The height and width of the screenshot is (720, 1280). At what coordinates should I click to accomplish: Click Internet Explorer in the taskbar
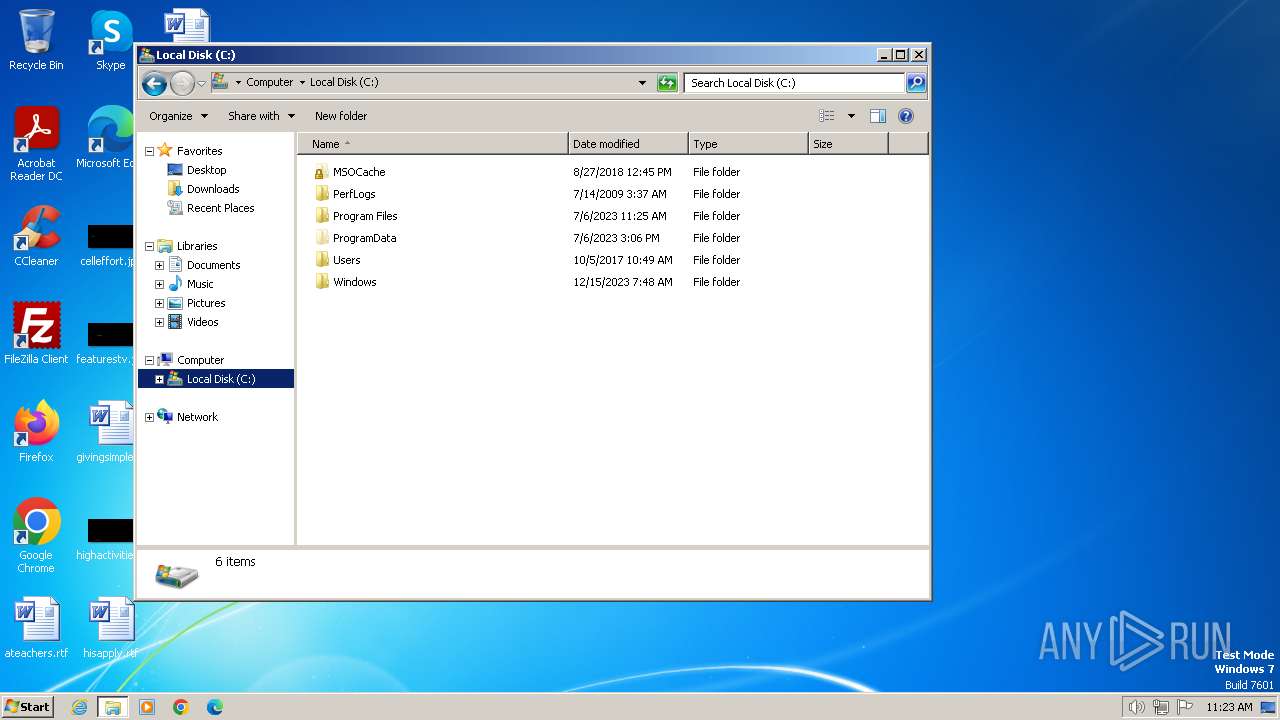pos(80,707)
